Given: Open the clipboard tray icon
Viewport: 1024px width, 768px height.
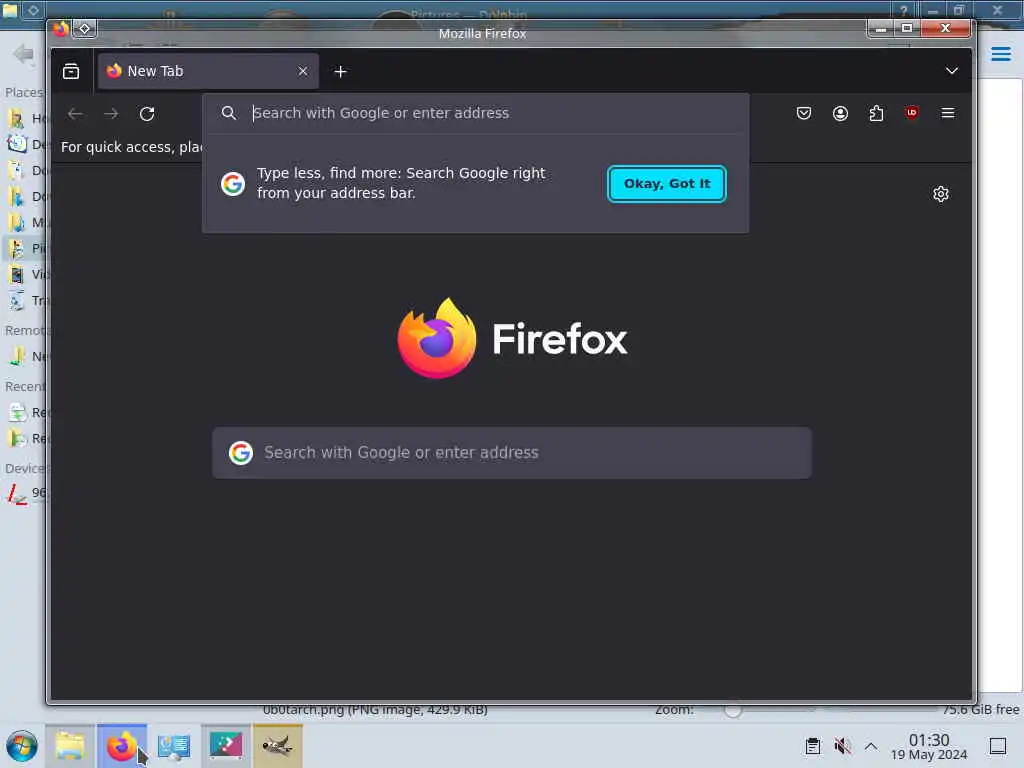Looking at the screenshot, I should point(812,746).
